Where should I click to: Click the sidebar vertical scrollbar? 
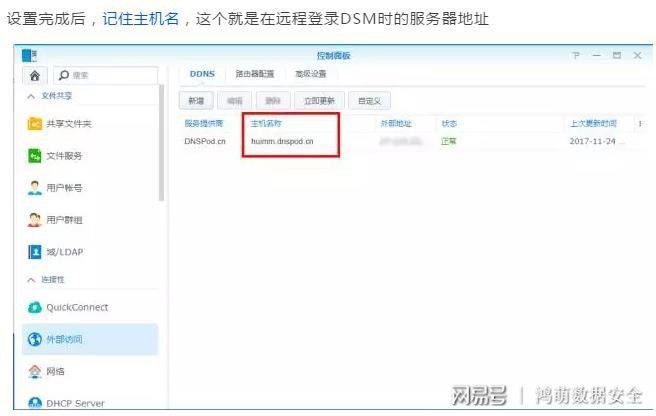tap(161, 142)
